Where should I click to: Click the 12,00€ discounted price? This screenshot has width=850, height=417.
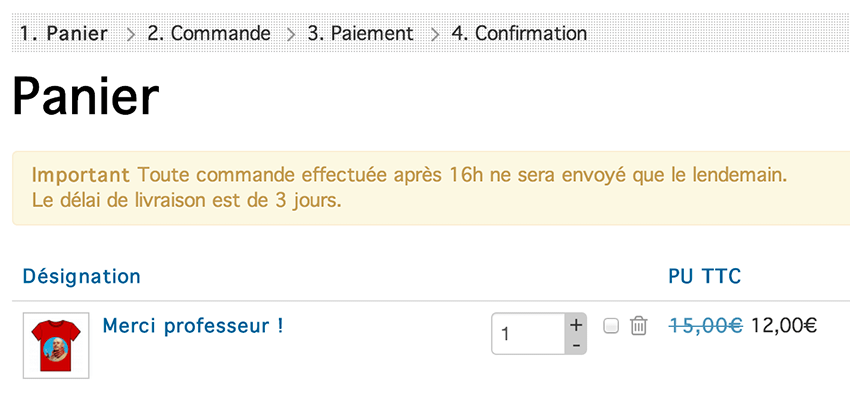784,326
